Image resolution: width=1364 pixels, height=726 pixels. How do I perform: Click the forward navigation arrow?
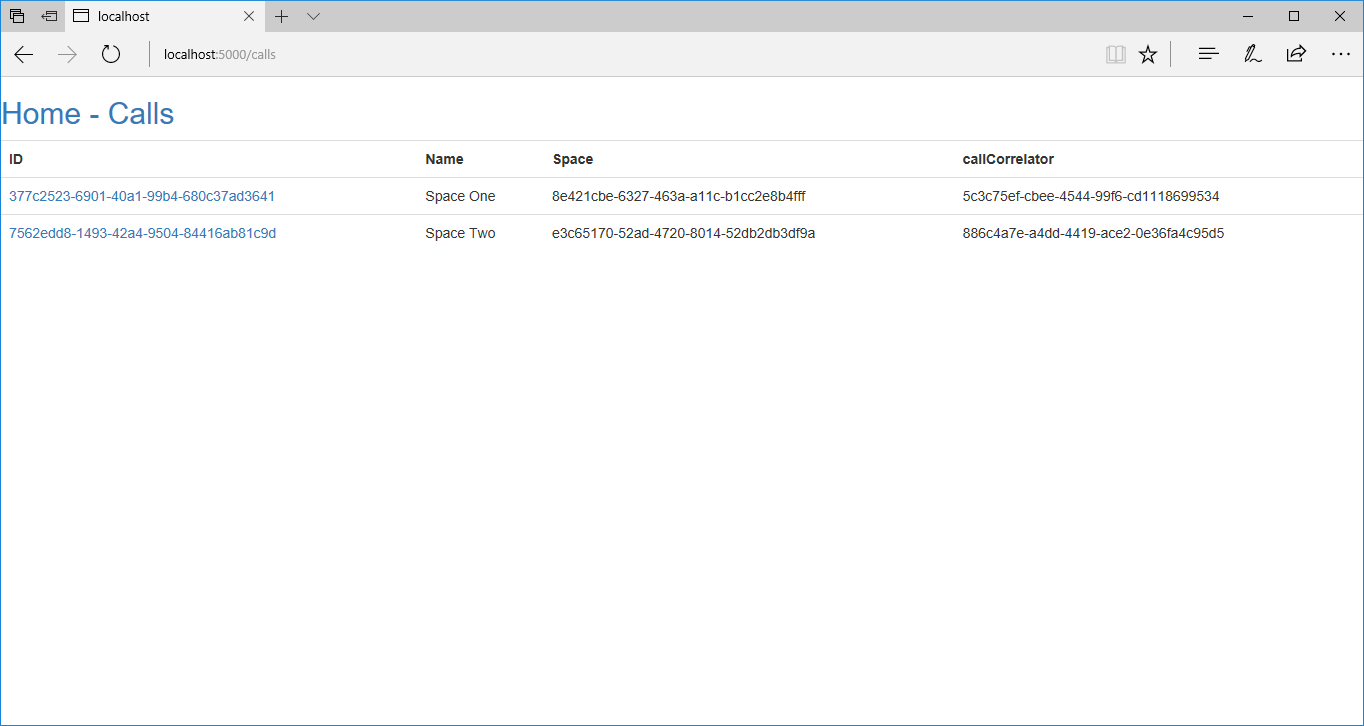[x=68, y=55]
